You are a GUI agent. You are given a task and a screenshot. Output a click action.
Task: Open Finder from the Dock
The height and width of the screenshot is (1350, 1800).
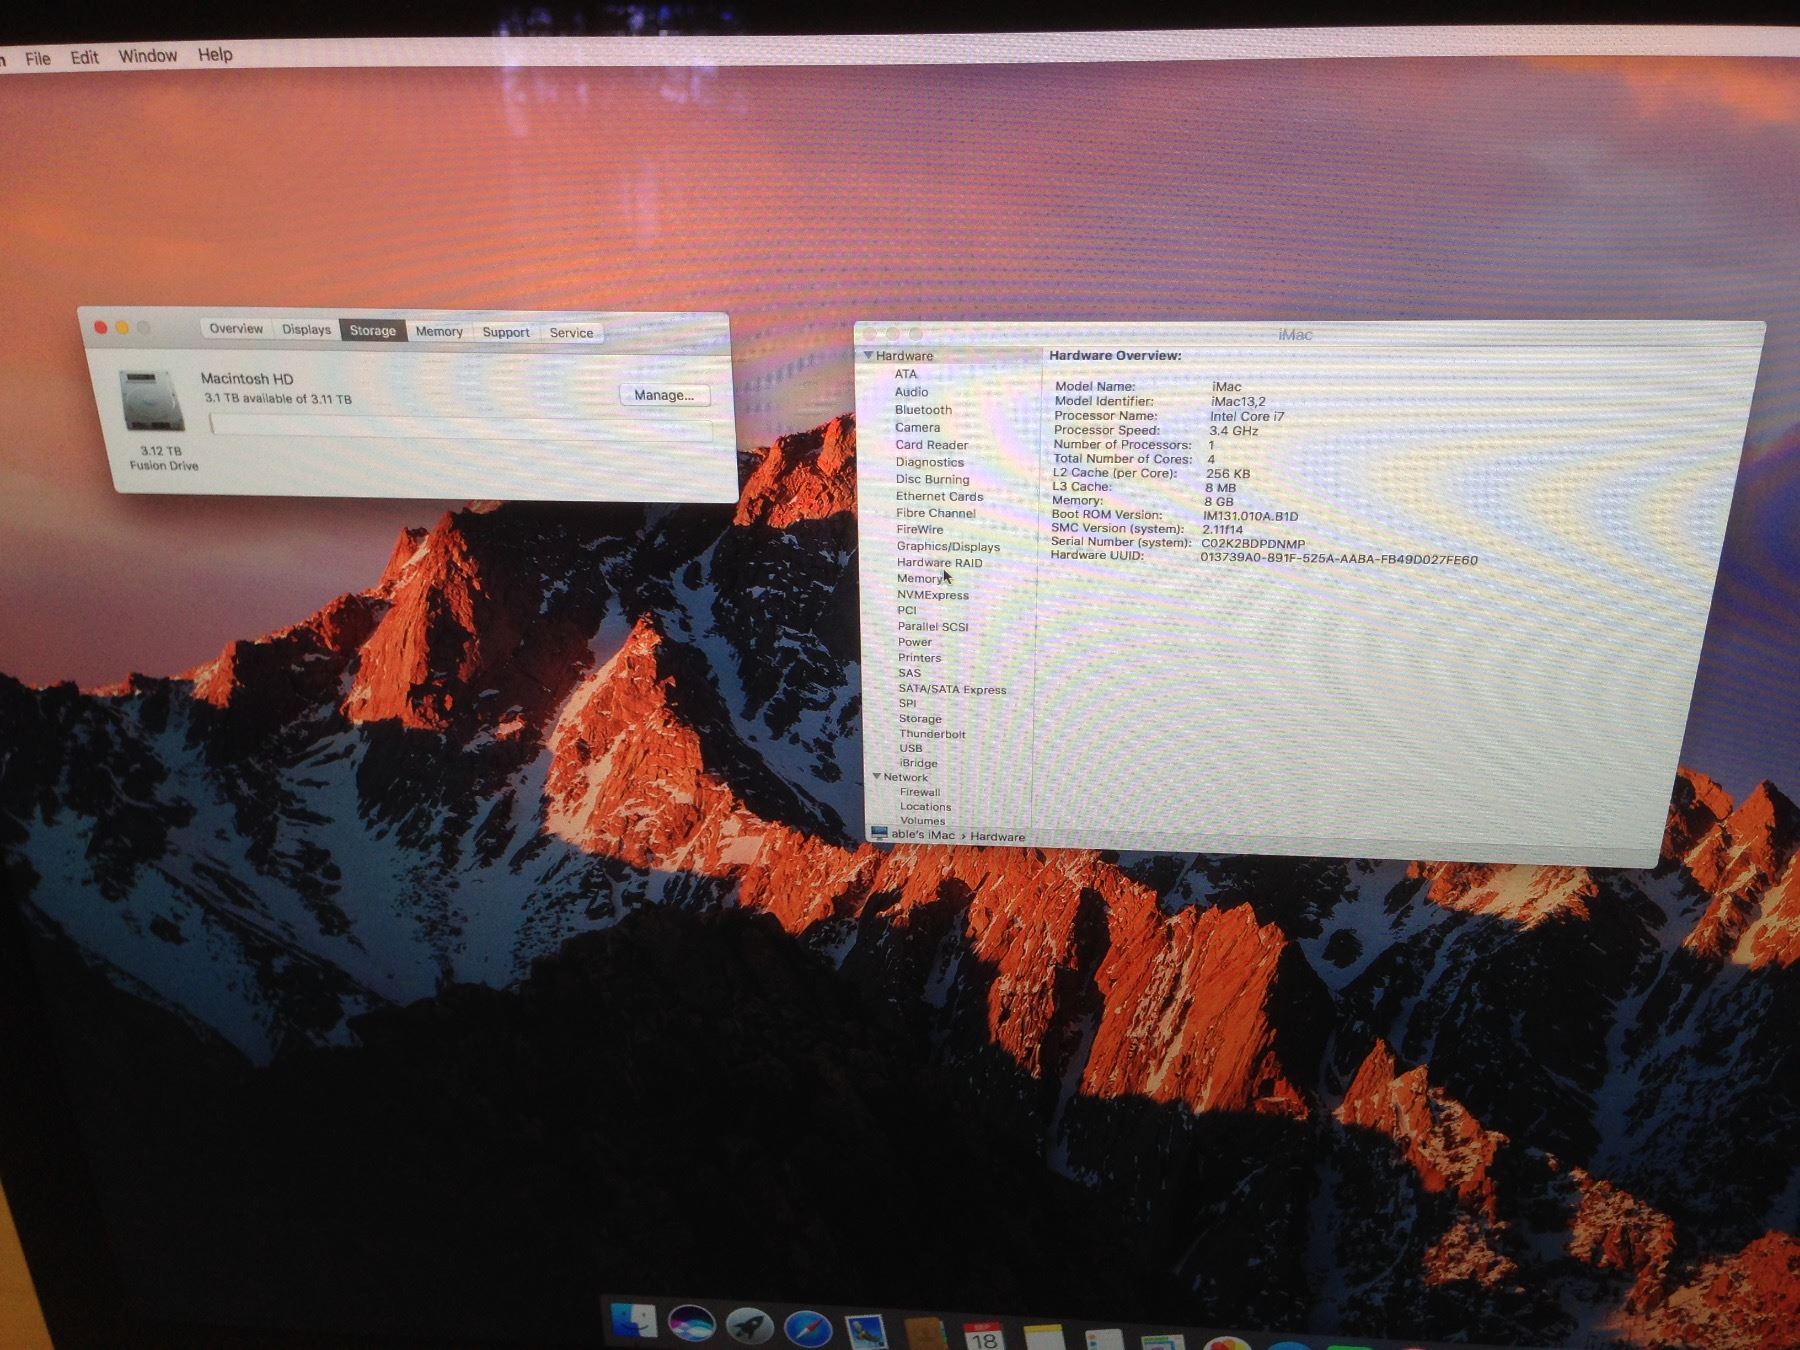(634, 1322)
